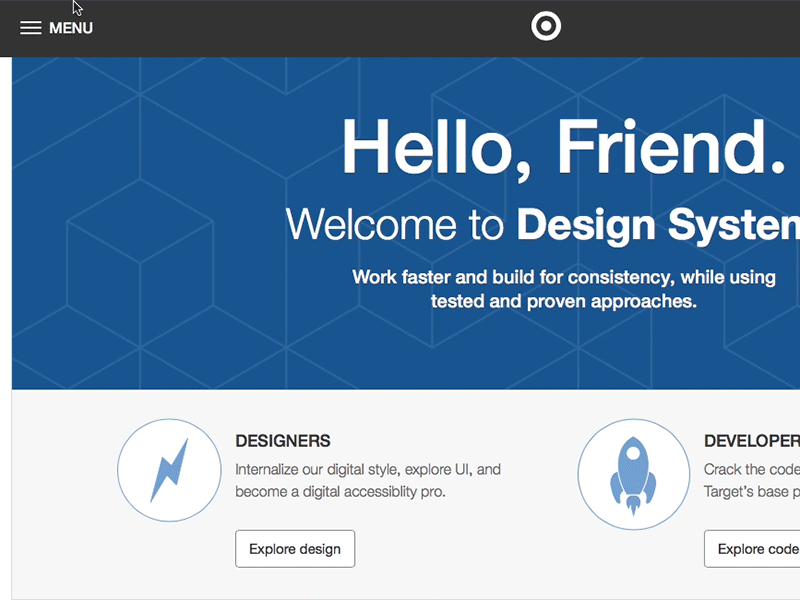This screenshot has height=600, width=800.
Task: Click the MENU label text
Action: (70, 27)
